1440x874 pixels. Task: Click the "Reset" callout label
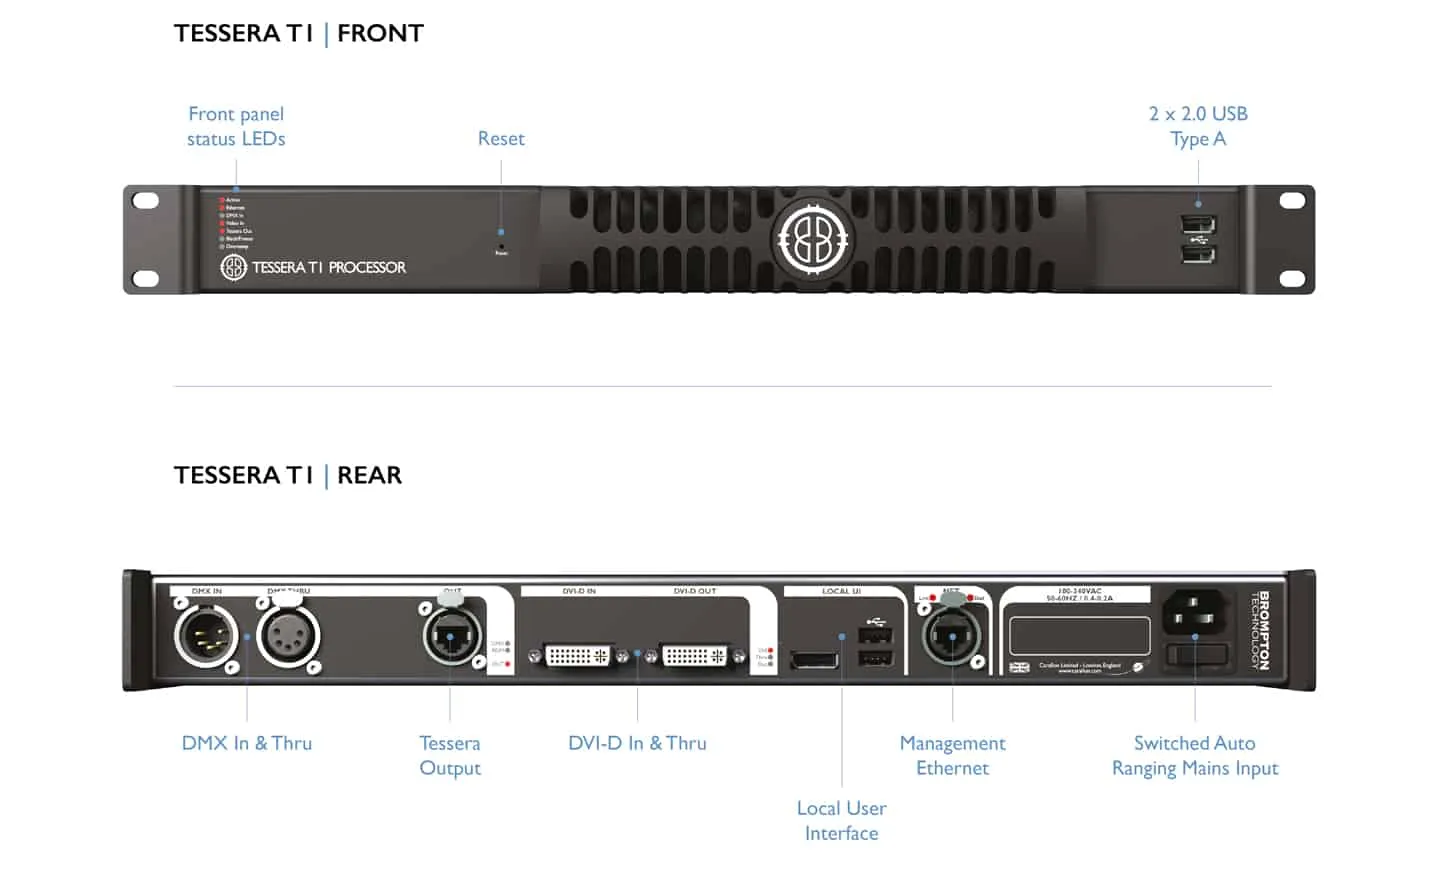point(501,139)
